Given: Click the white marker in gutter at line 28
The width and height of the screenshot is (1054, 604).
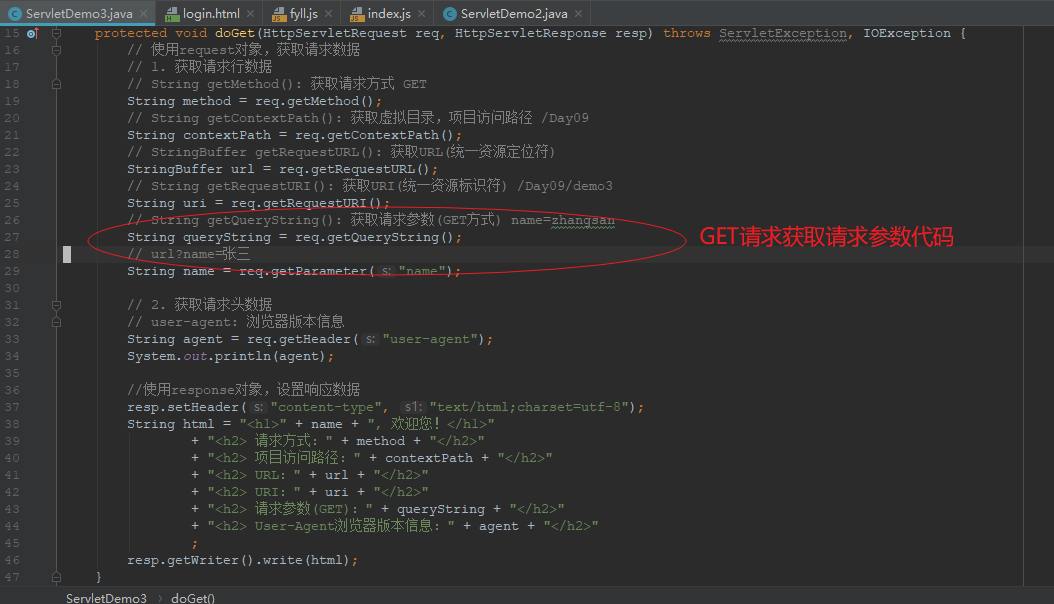Looking at the screenshot, I should (x=67, y=254).
